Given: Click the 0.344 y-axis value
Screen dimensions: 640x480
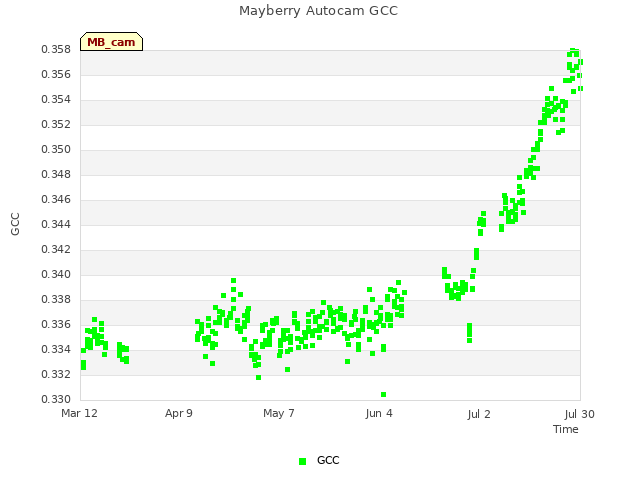Looking at the screenshot, I should [x=56, y=224].
